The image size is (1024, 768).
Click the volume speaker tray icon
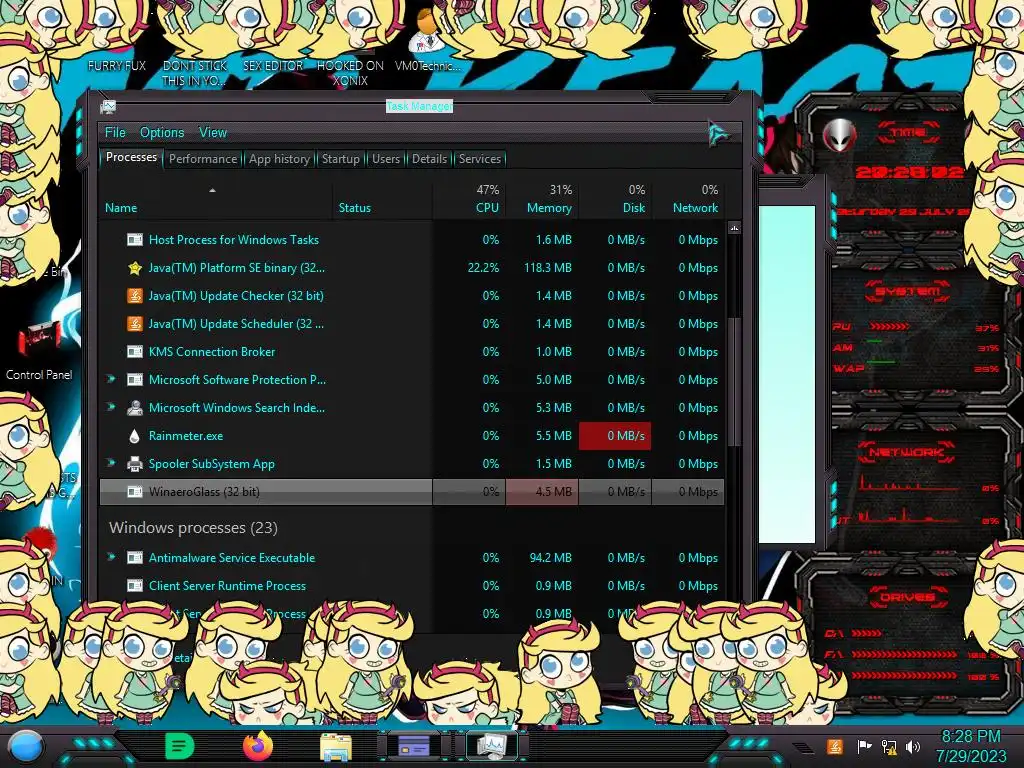pyautogui.click(x=913, y=746)
